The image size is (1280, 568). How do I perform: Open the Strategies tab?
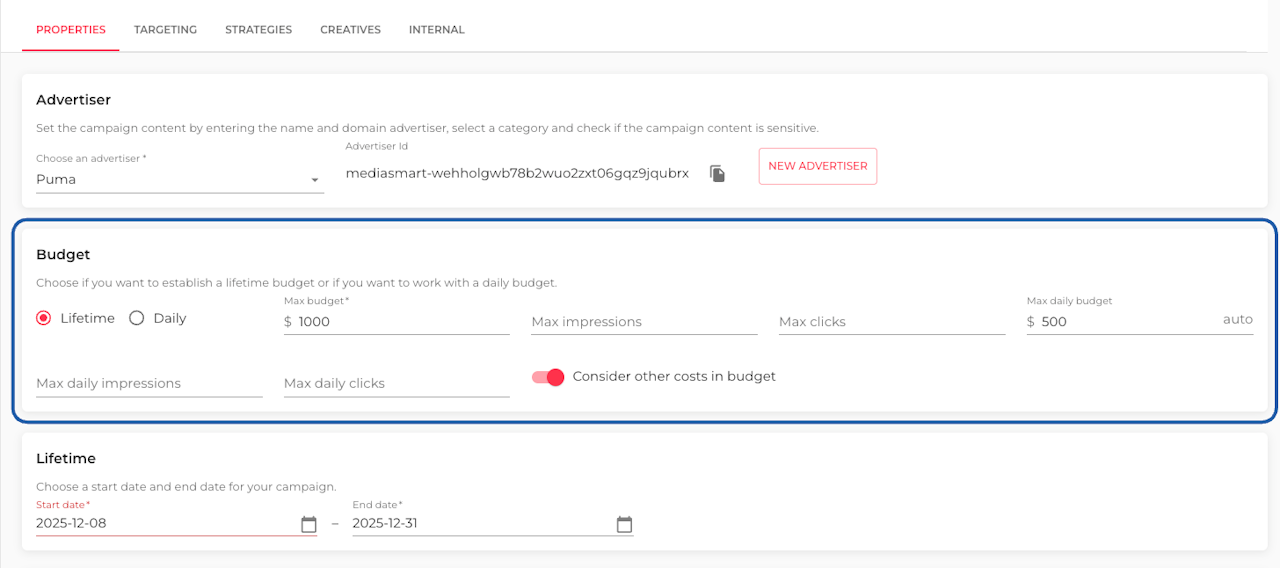258,30
